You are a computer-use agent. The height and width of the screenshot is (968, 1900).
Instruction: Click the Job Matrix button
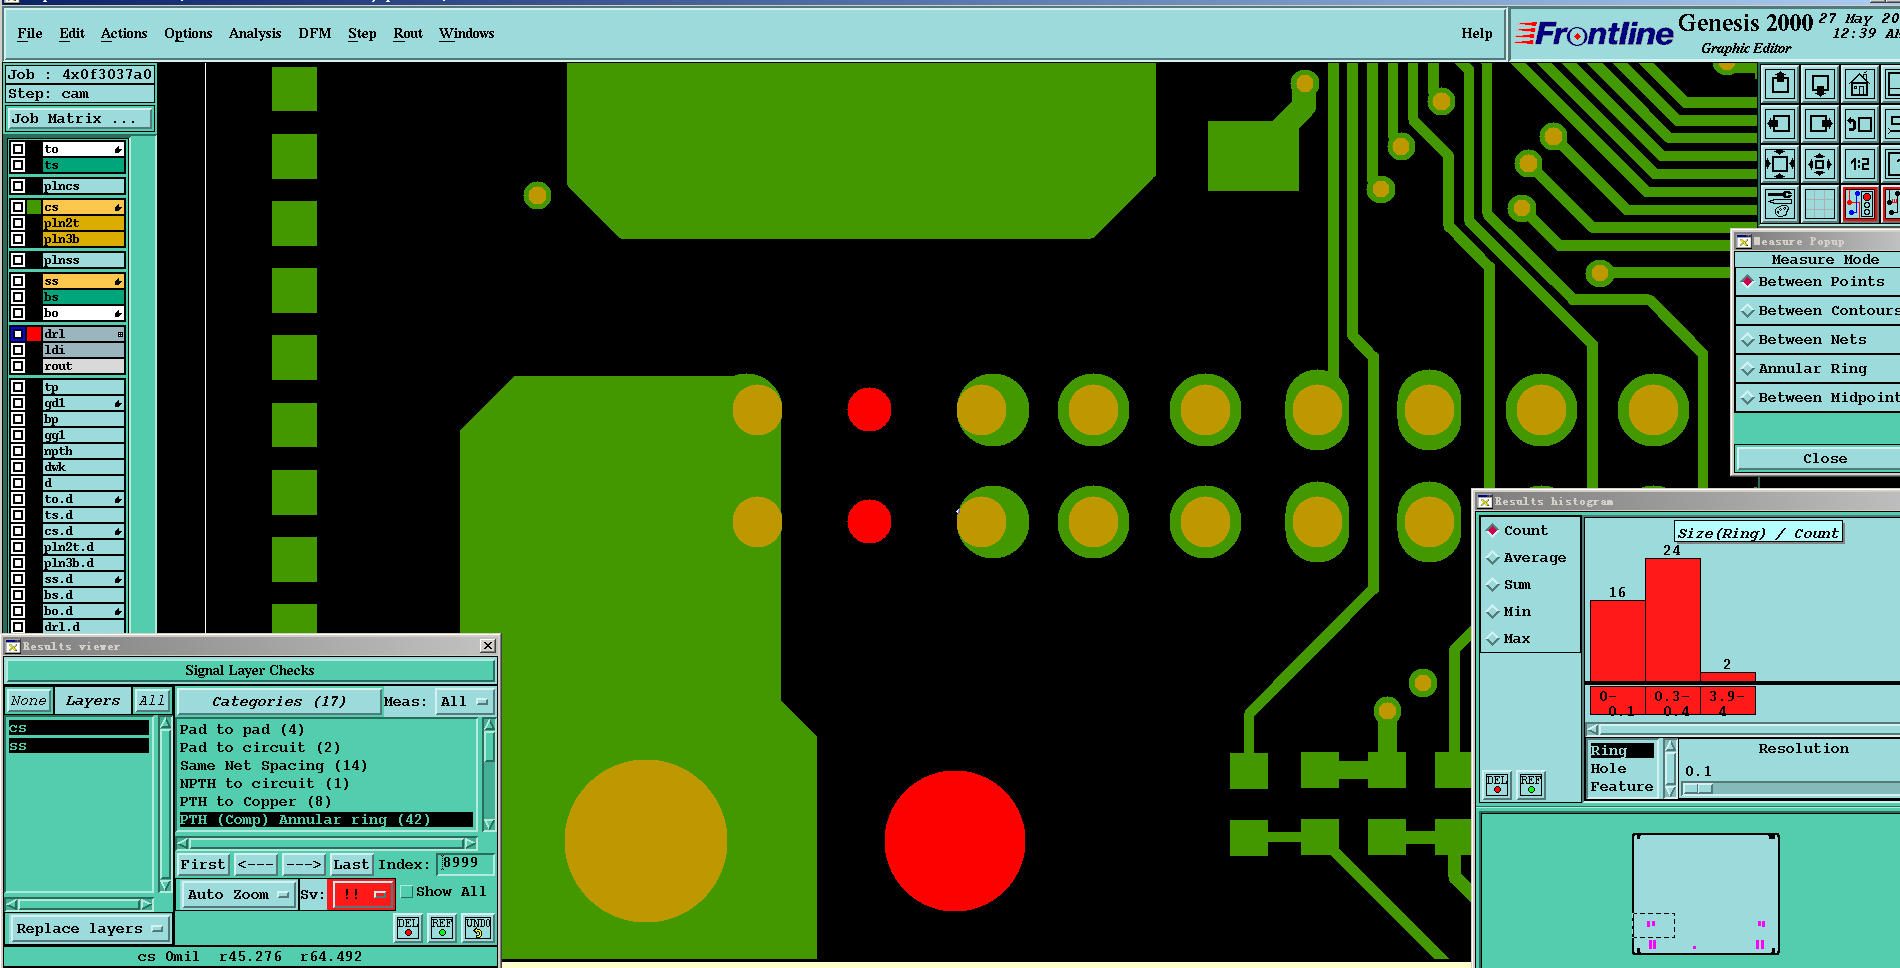(x=80, y=119)
